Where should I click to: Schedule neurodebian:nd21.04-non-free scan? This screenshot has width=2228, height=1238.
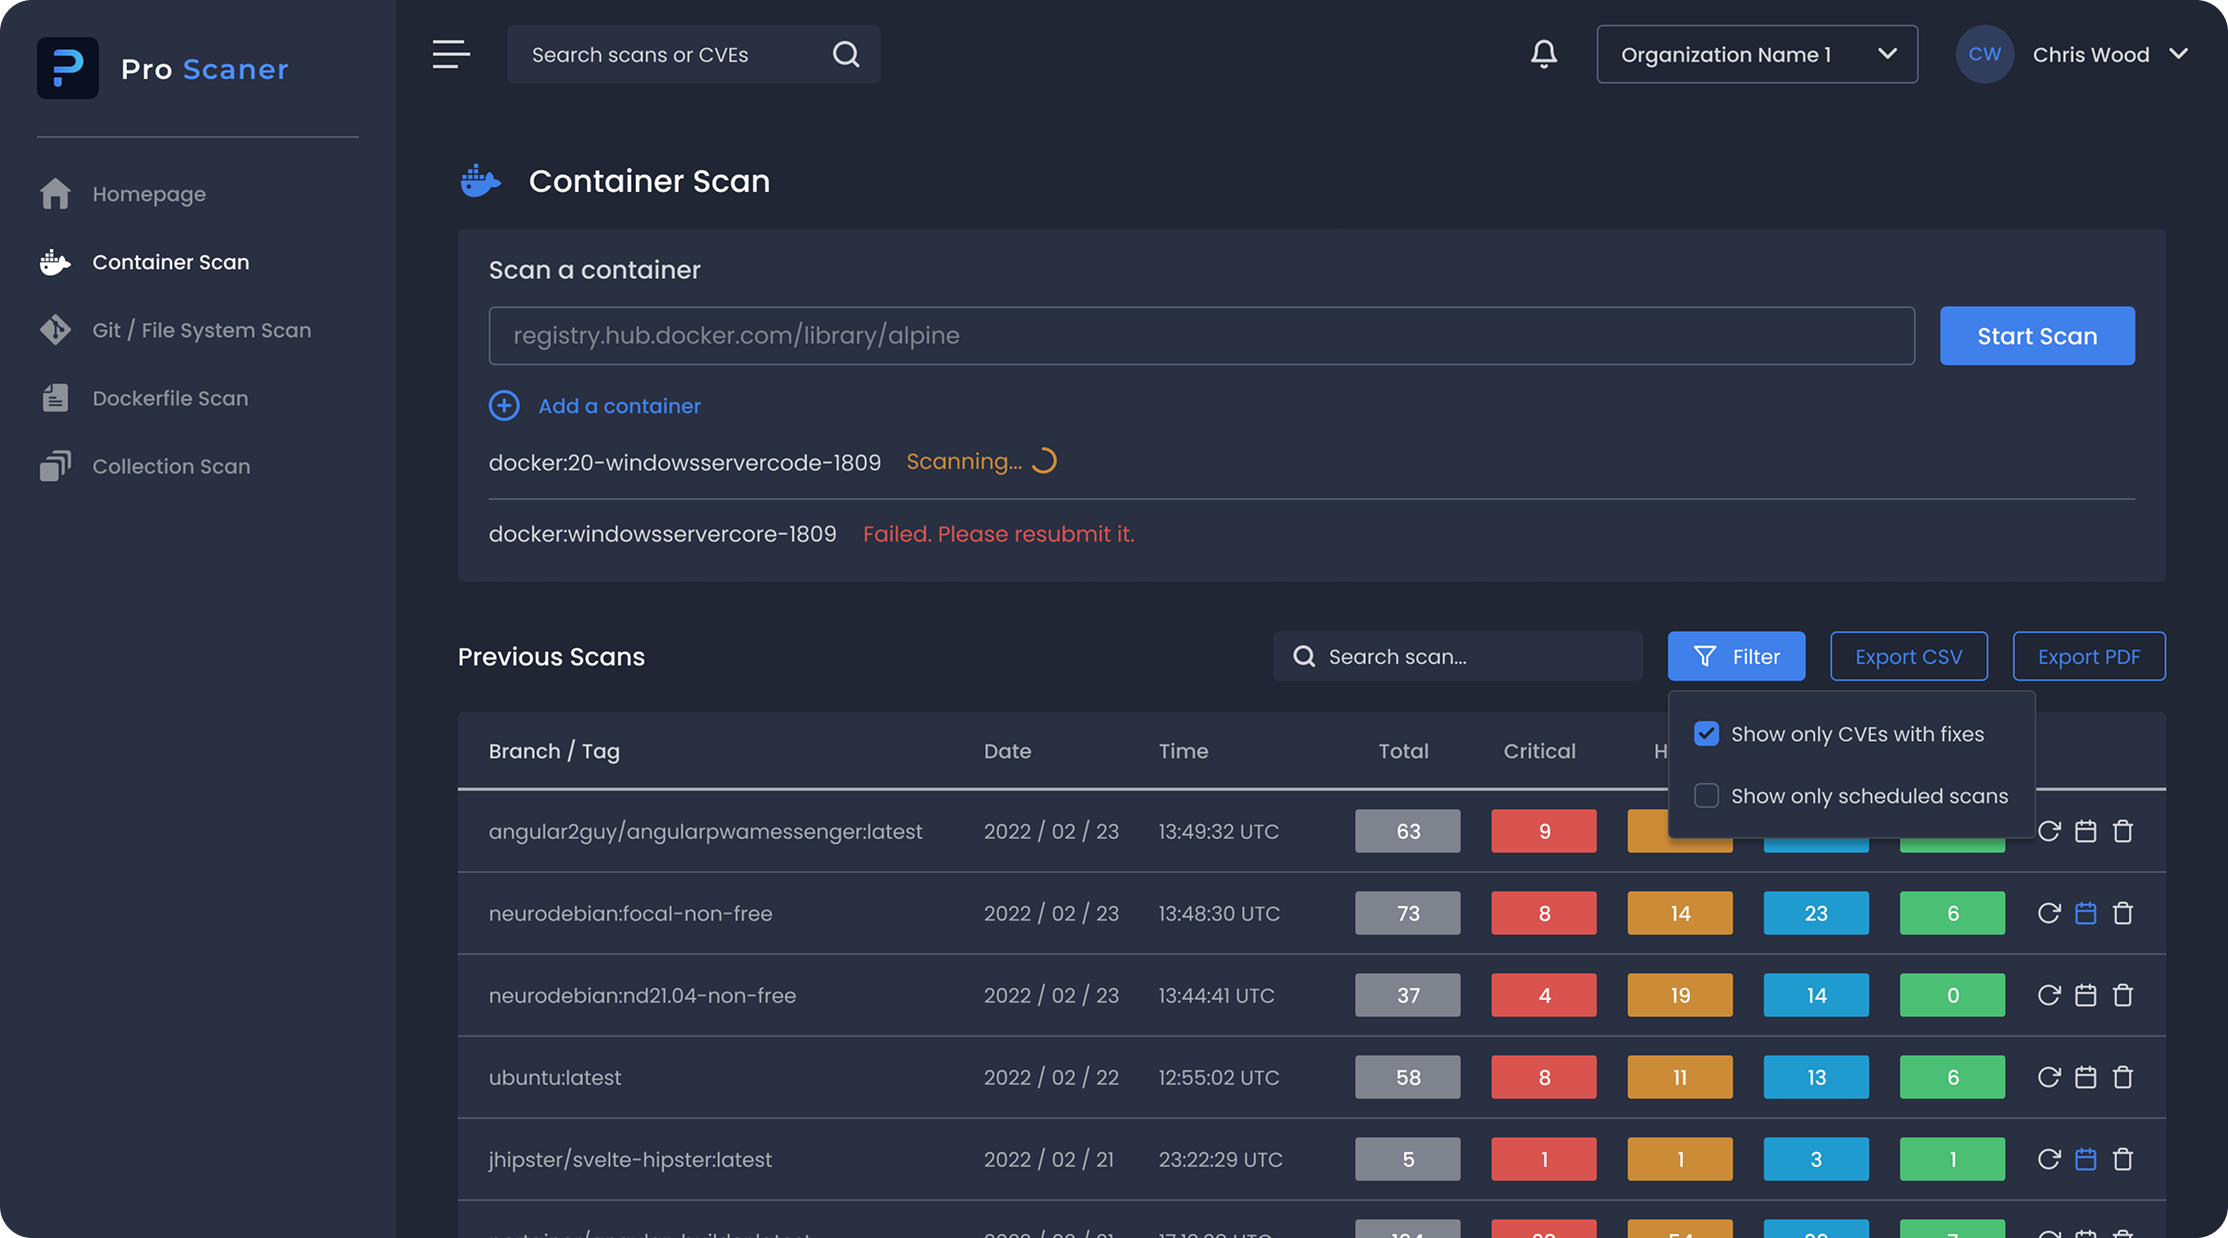[2085, 995]
